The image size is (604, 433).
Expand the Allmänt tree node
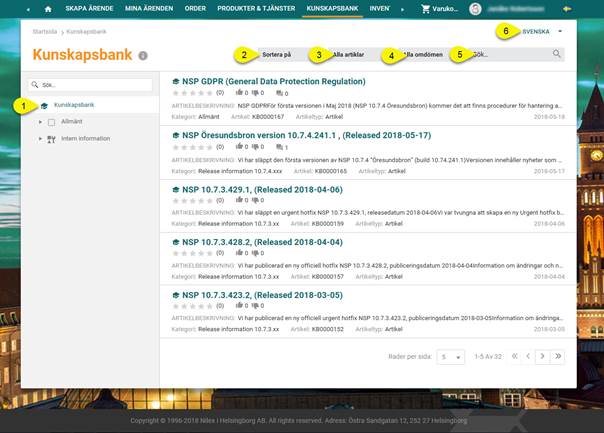pos(40,122)
